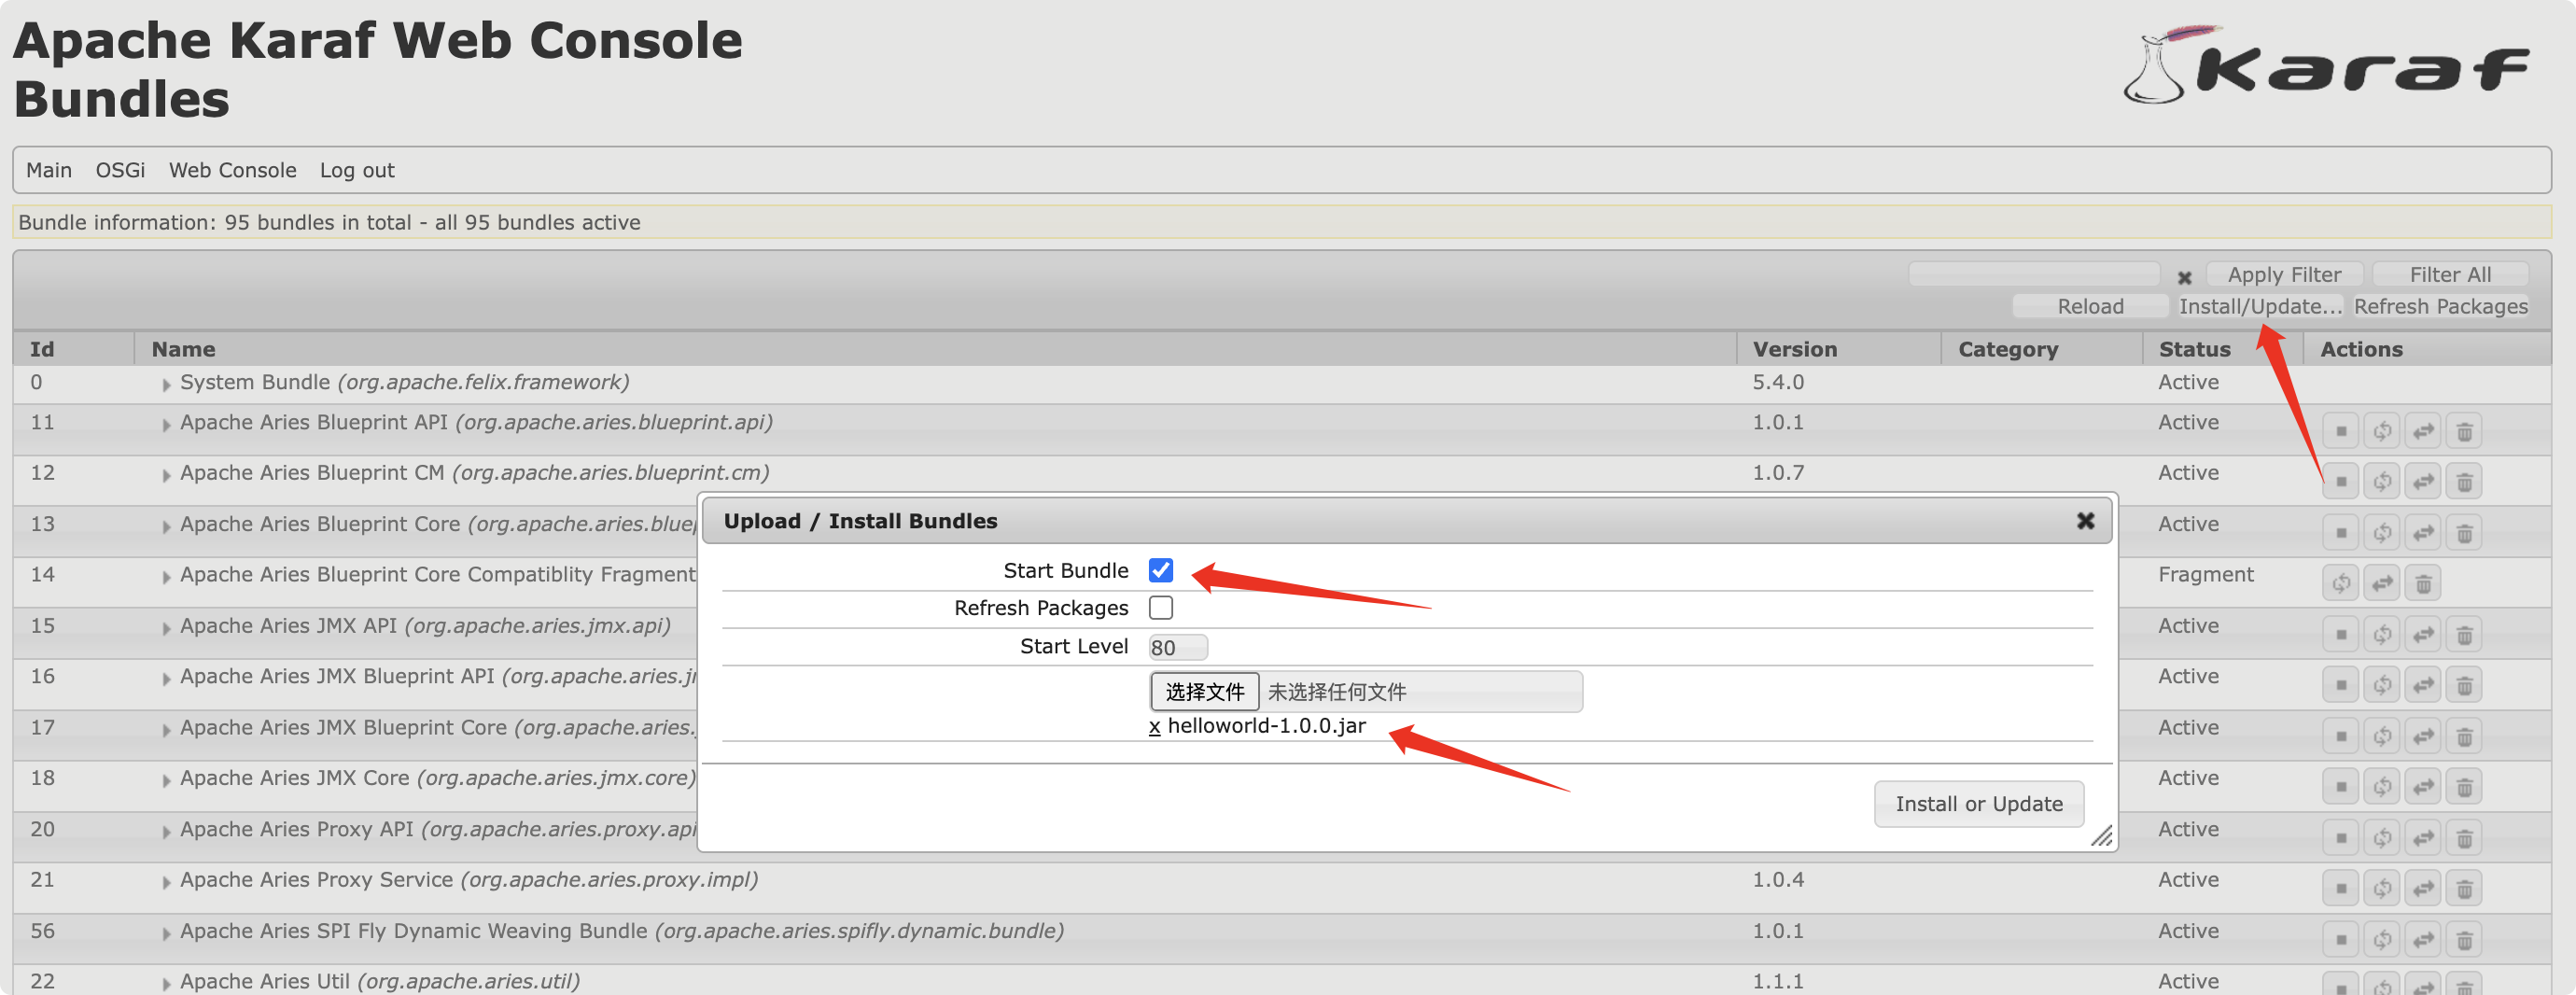Refresh package imports for bundle 56
2576x995 pixels.
(x=2382, y=939)
